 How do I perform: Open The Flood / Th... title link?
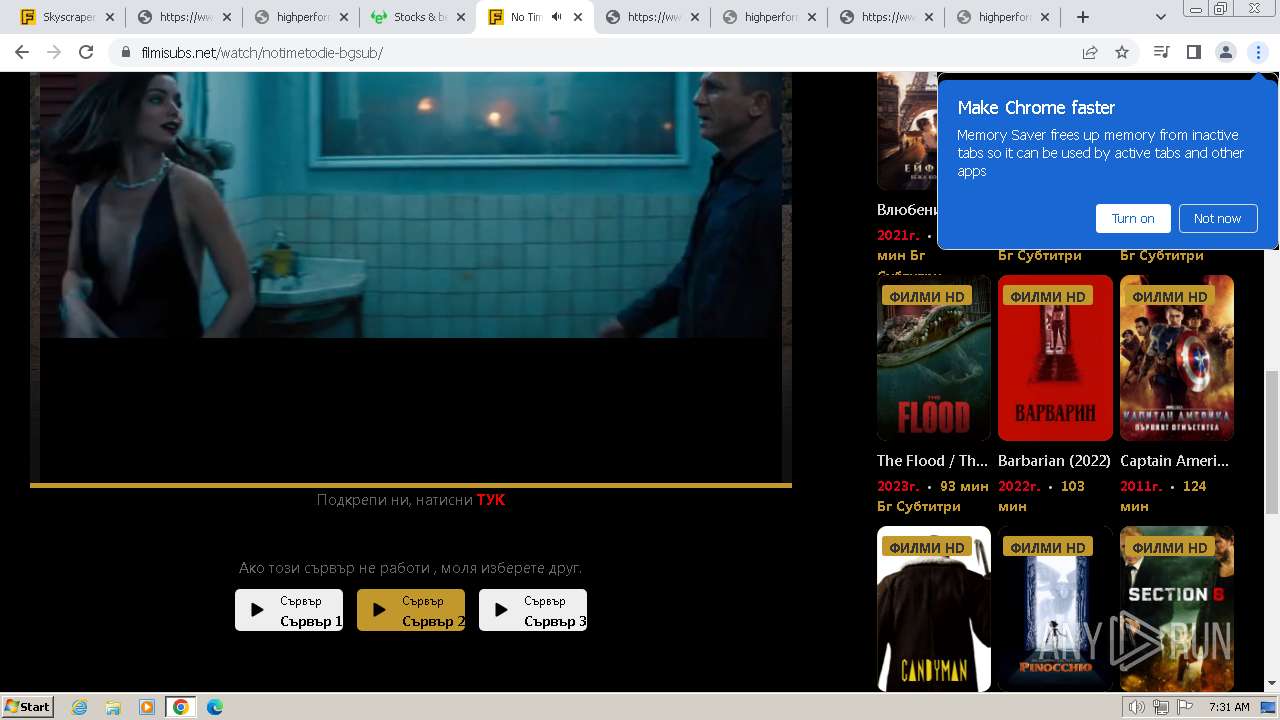[932, 461]
